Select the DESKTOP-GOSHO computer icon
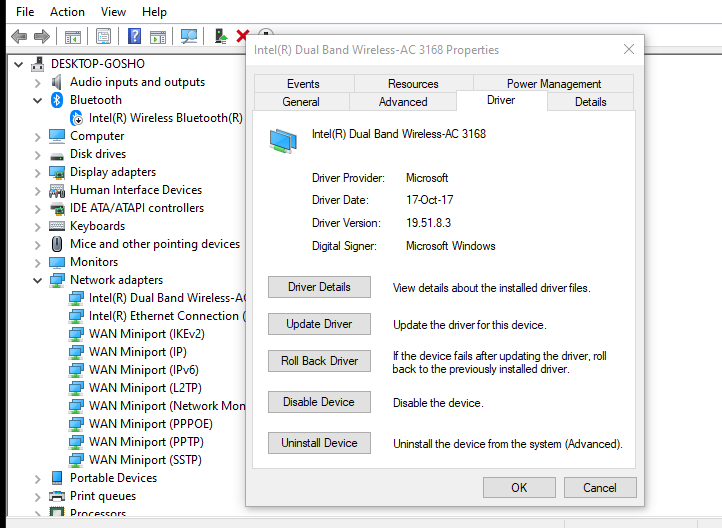The width and height of the screenshot is (722, 528). click(x=38, y=64)
